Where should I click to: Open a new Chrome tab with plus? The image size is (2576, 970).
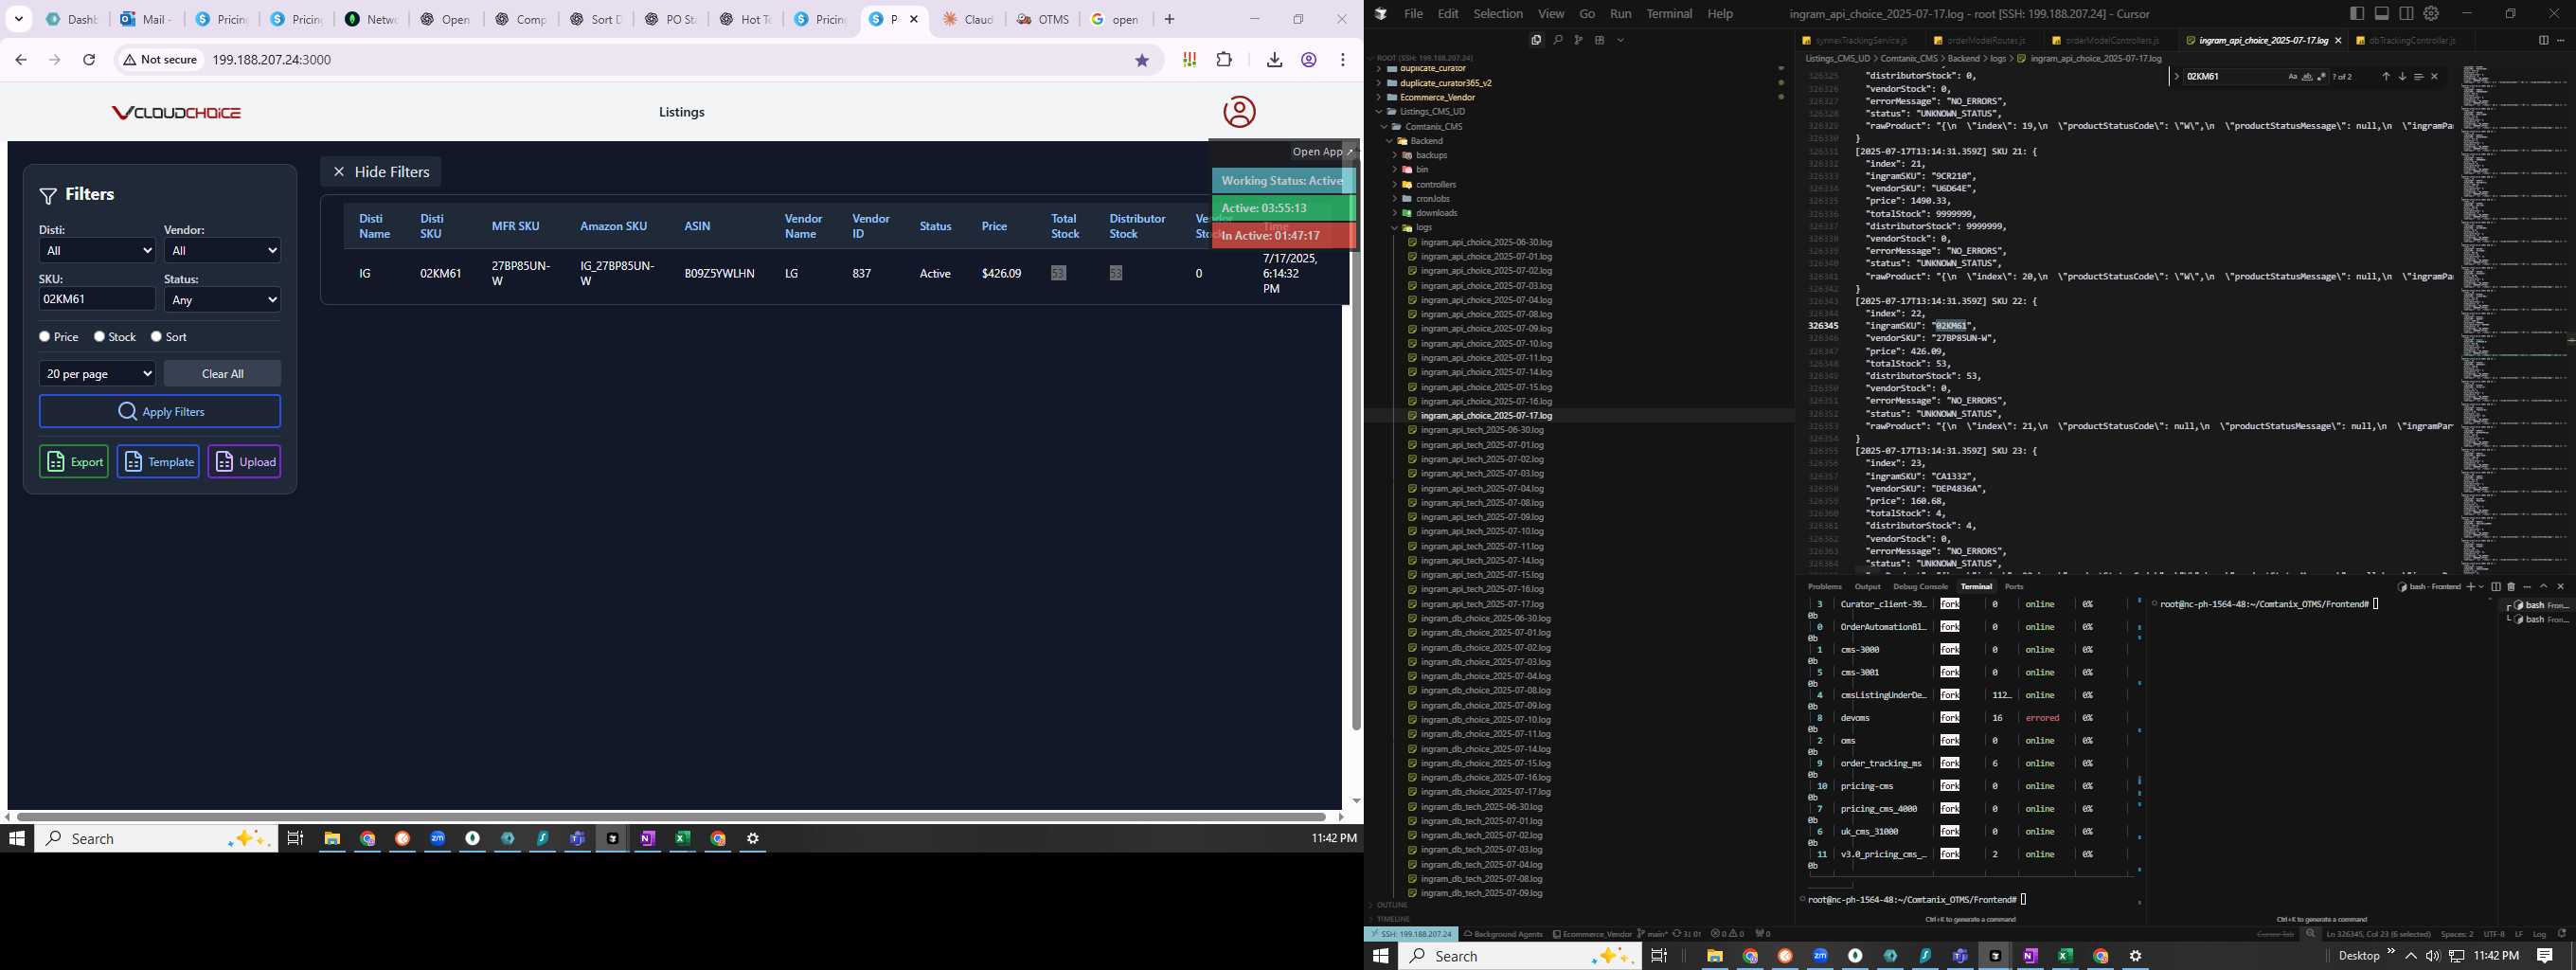[1169, 19]
